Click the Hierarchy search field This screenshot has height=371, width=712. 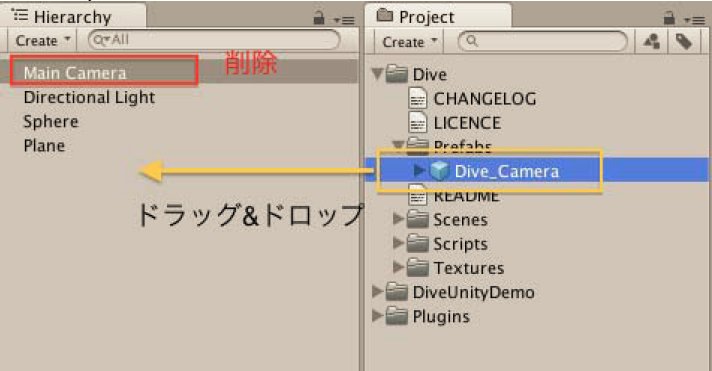point(214,40)
